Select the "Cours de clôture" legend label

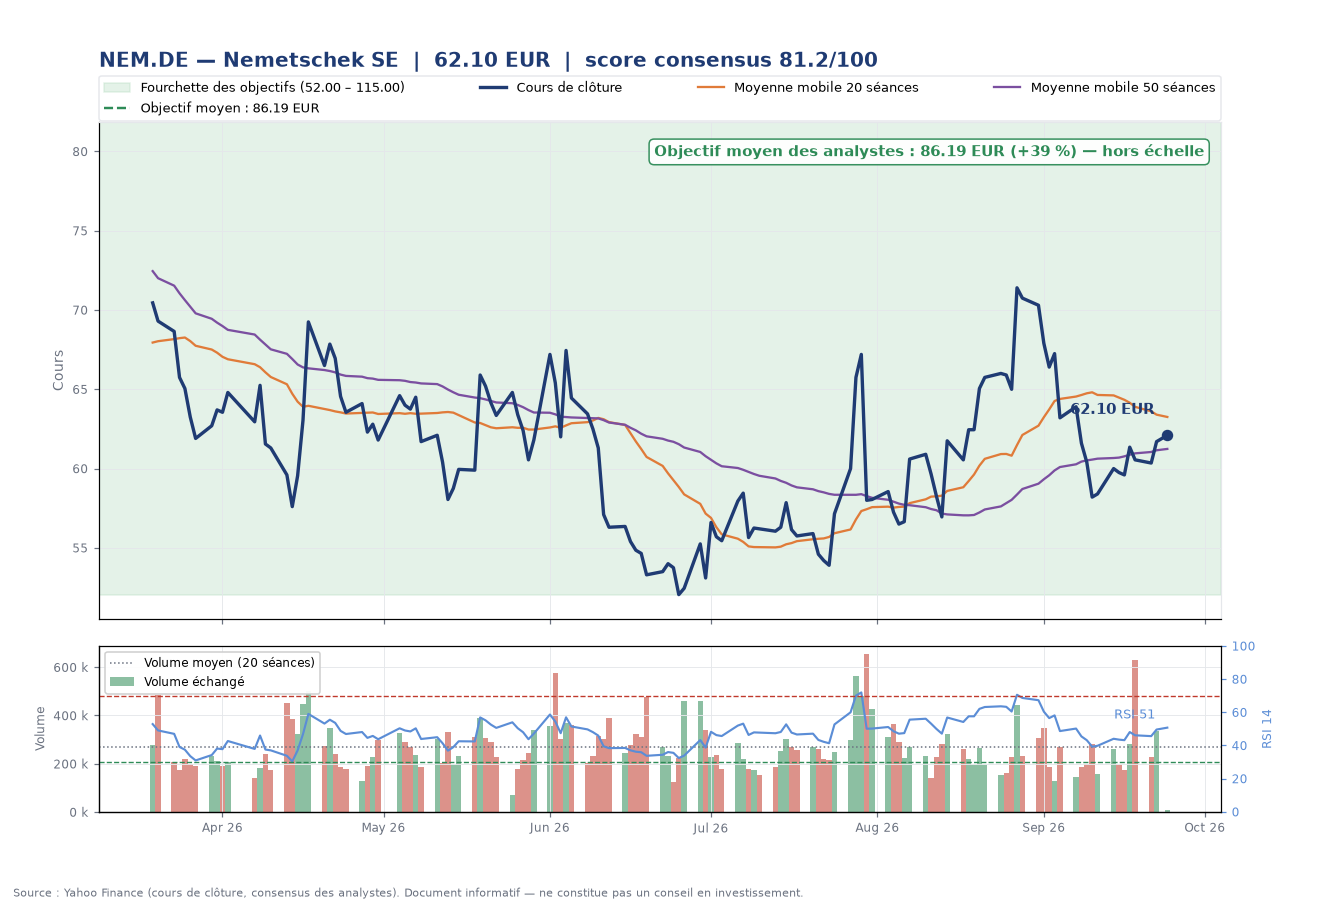coord(569,88)
